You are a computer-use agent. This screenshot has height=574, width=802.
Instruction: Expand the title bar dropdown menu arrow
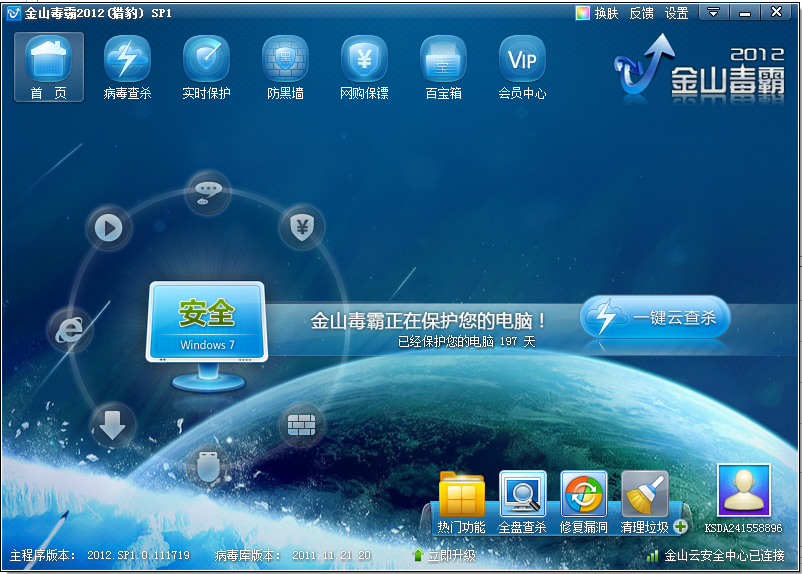click(714, 12)
